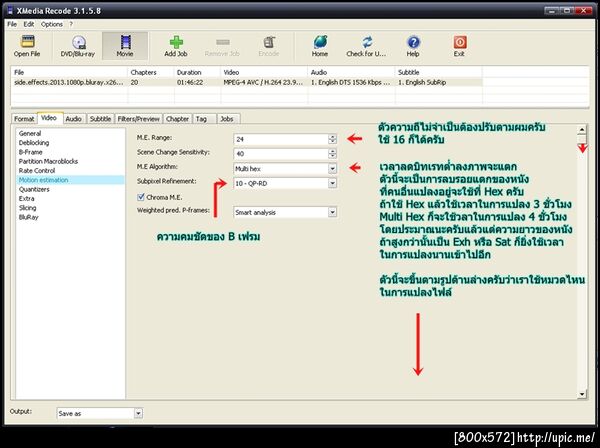The width and height of the screenshot is (600, 448).
Task: Expand the Weighted pred. P-frames dropdown
Action: [332, 212]
